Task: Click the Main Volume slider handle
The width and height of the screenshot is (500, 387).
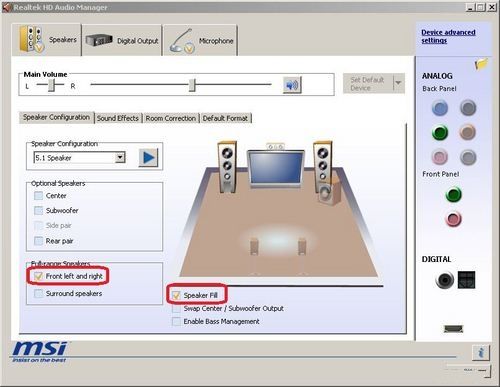Action: (x=192, y=85)
